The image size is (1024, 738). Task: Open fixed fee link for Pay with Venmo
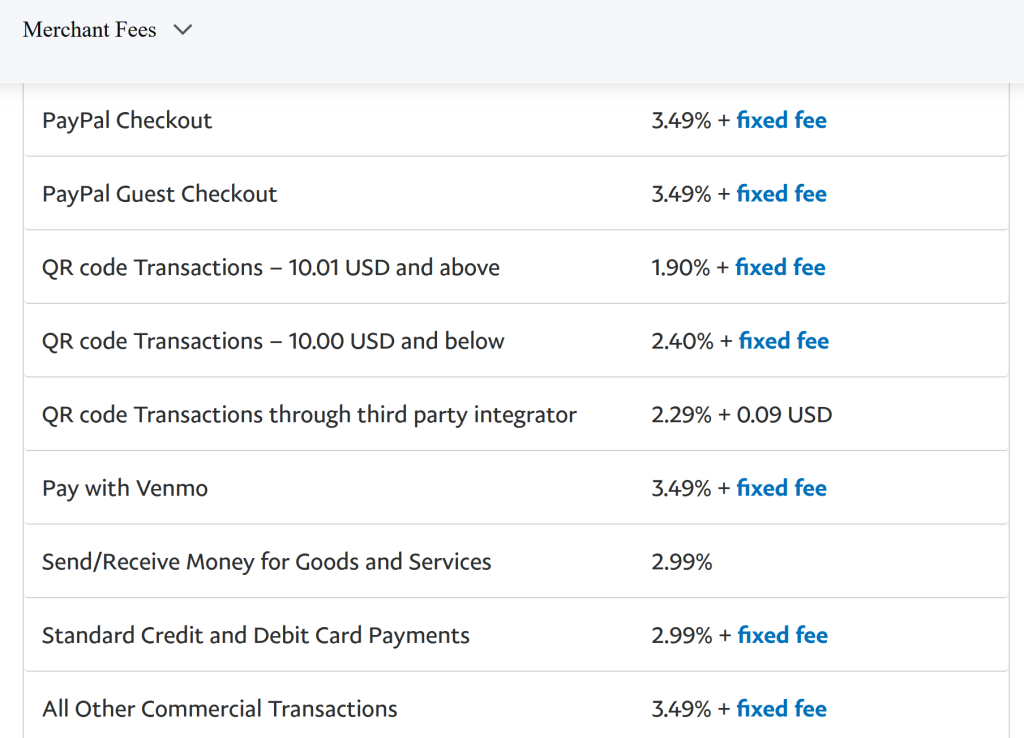[x=781, y=488]
